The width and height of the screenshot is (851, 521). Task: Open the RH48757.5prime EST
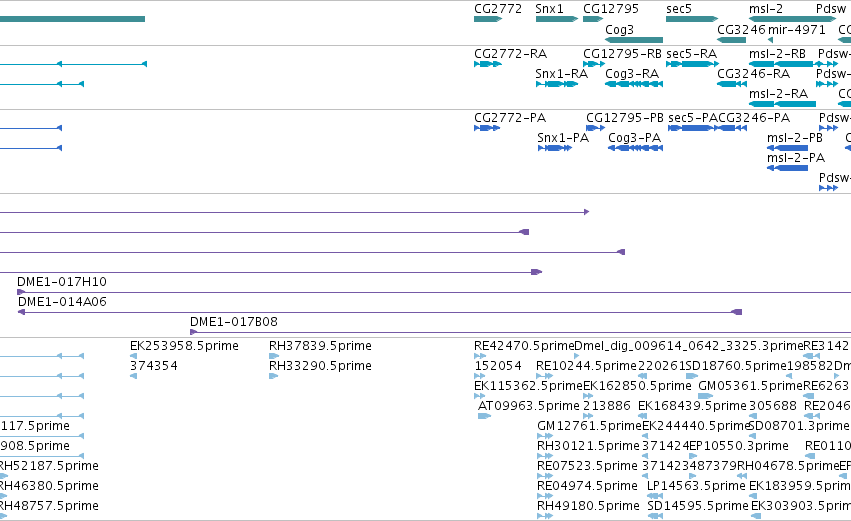[3, 517]
